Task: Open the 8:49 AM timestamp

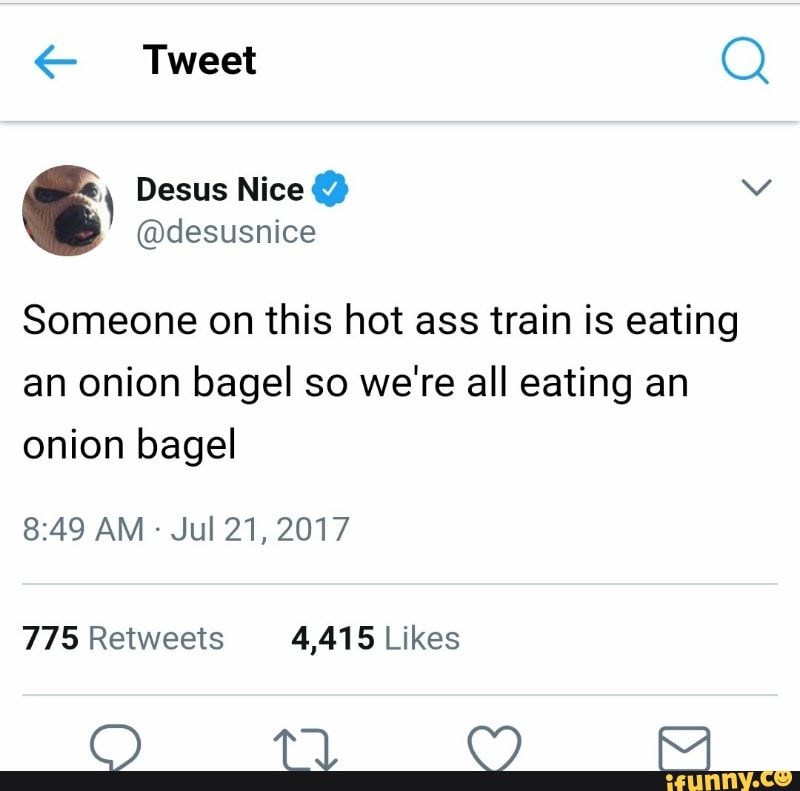Action: 83,529
